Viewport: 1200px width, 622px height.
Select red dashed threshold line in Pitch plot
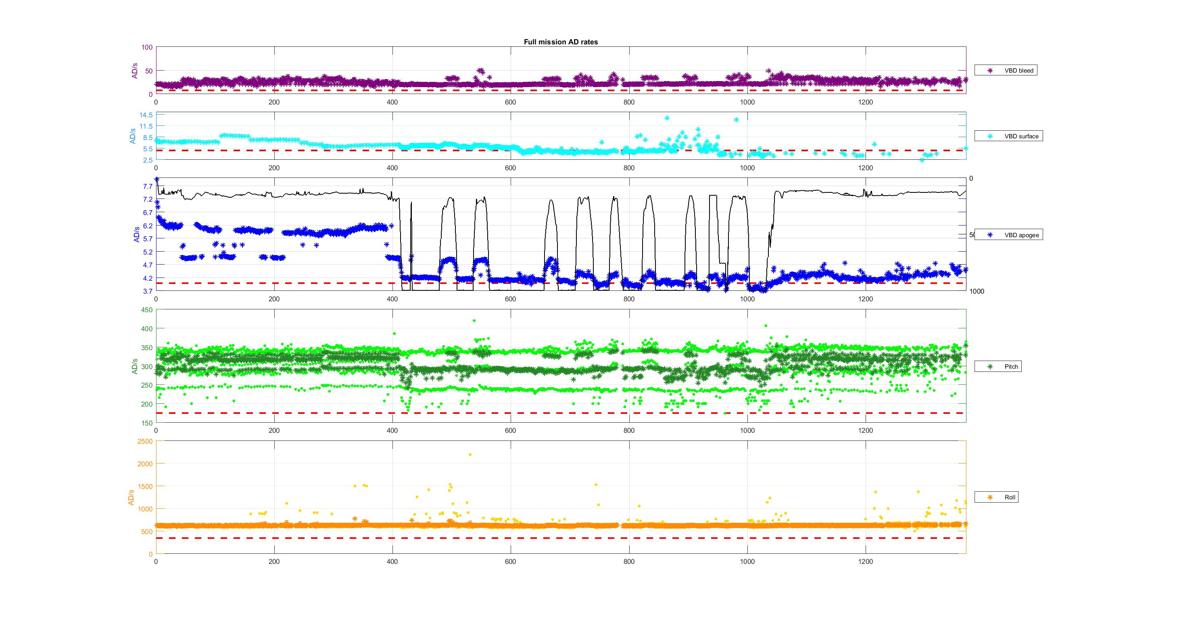(560, 413)
